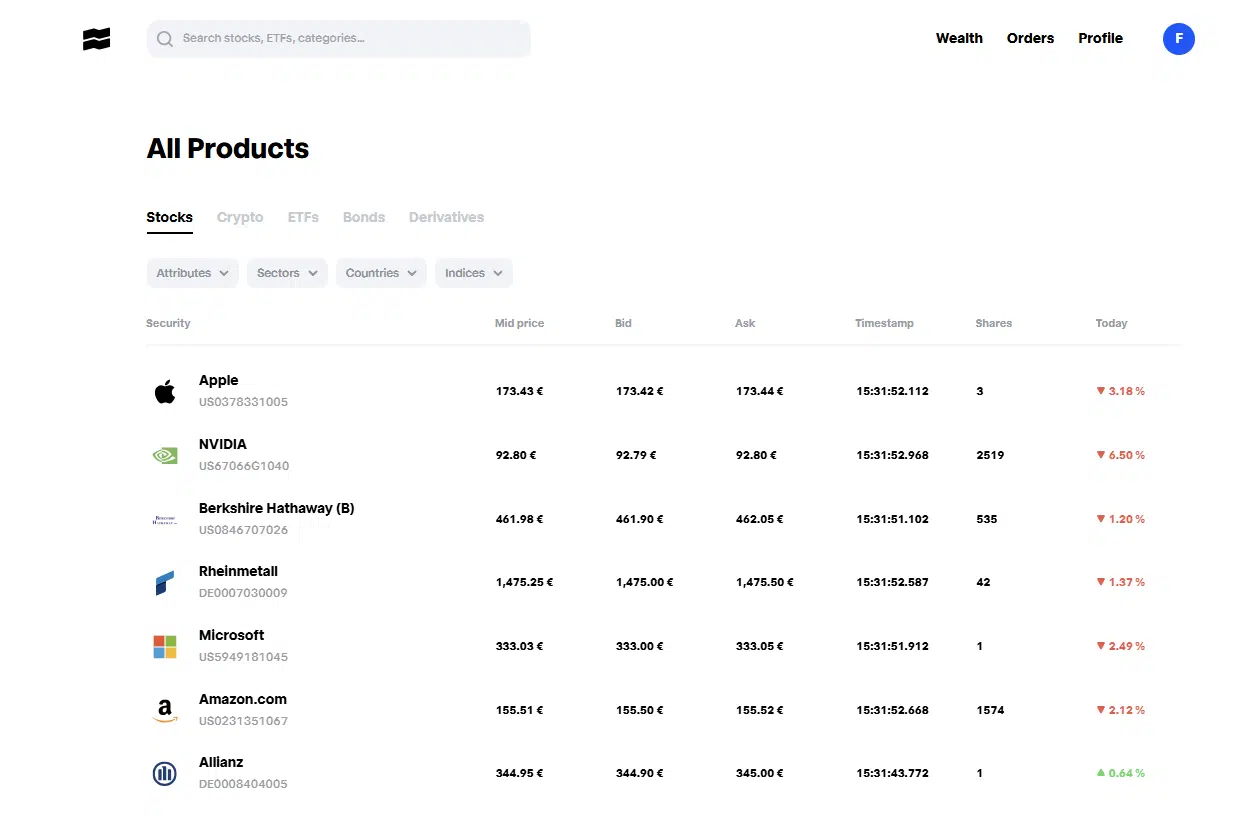The image size is (1238, 819).
Task: Switch to the ETFs tab
Action: 303,217
